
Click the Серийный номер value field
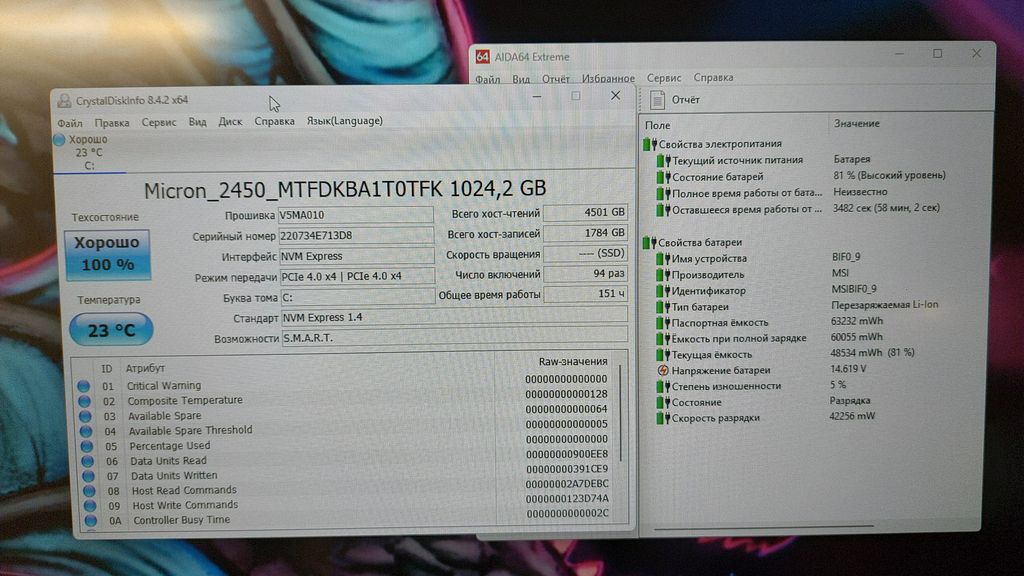(355, 236)
